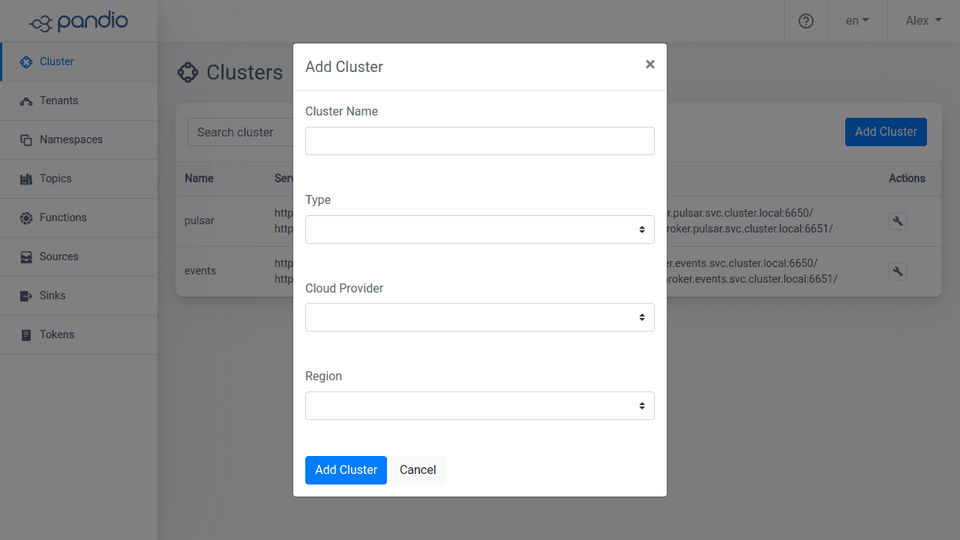Click the Add Cluster dialog title
The width and height of the screenshot is (960, 540).
coord(344,67)
